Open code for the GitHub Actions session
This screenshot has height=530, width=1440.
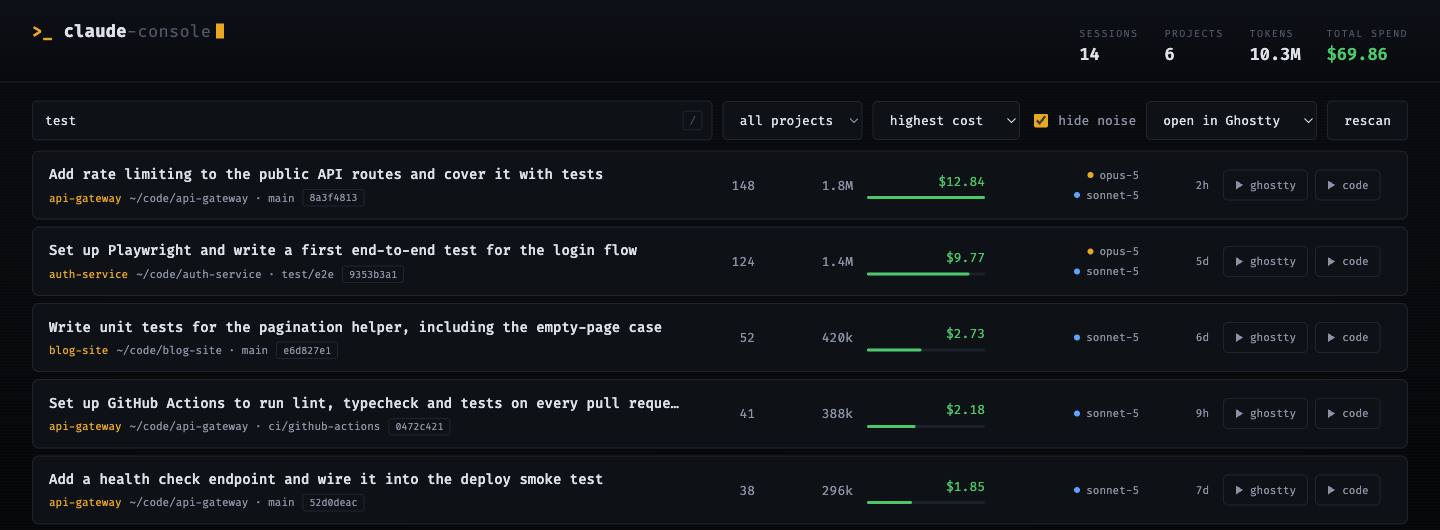pos(1347,413)
